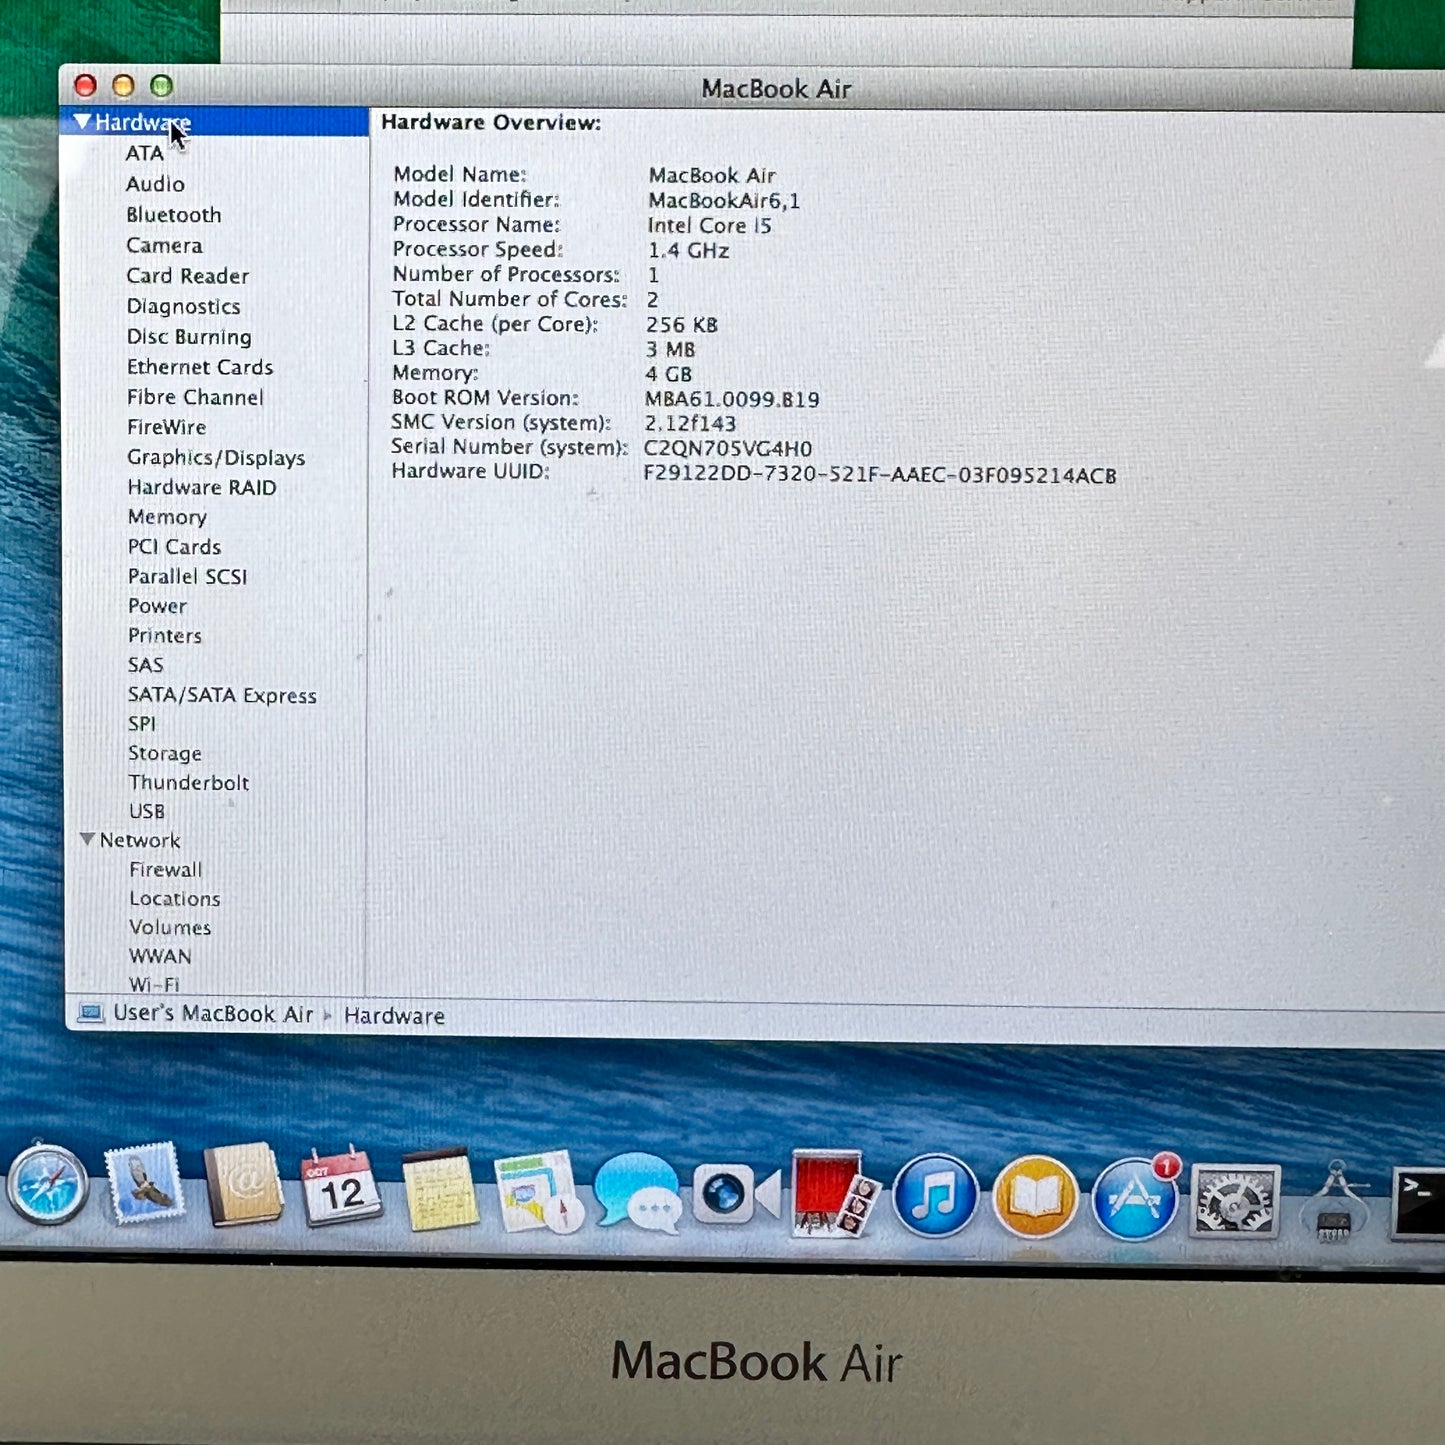Show Storage information
The image size is (1445, 1445).
pos(165,753)
